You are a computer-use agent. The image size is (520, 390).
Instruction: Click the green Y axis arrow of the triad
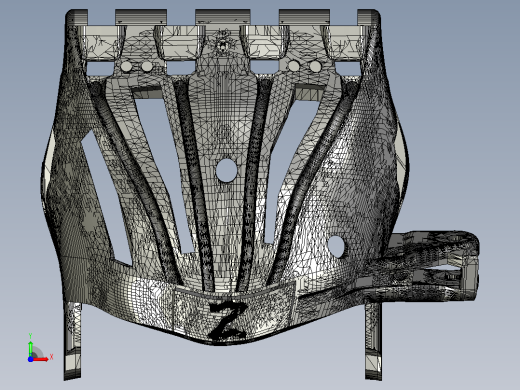pyautogui.click(x=31, y=348)
